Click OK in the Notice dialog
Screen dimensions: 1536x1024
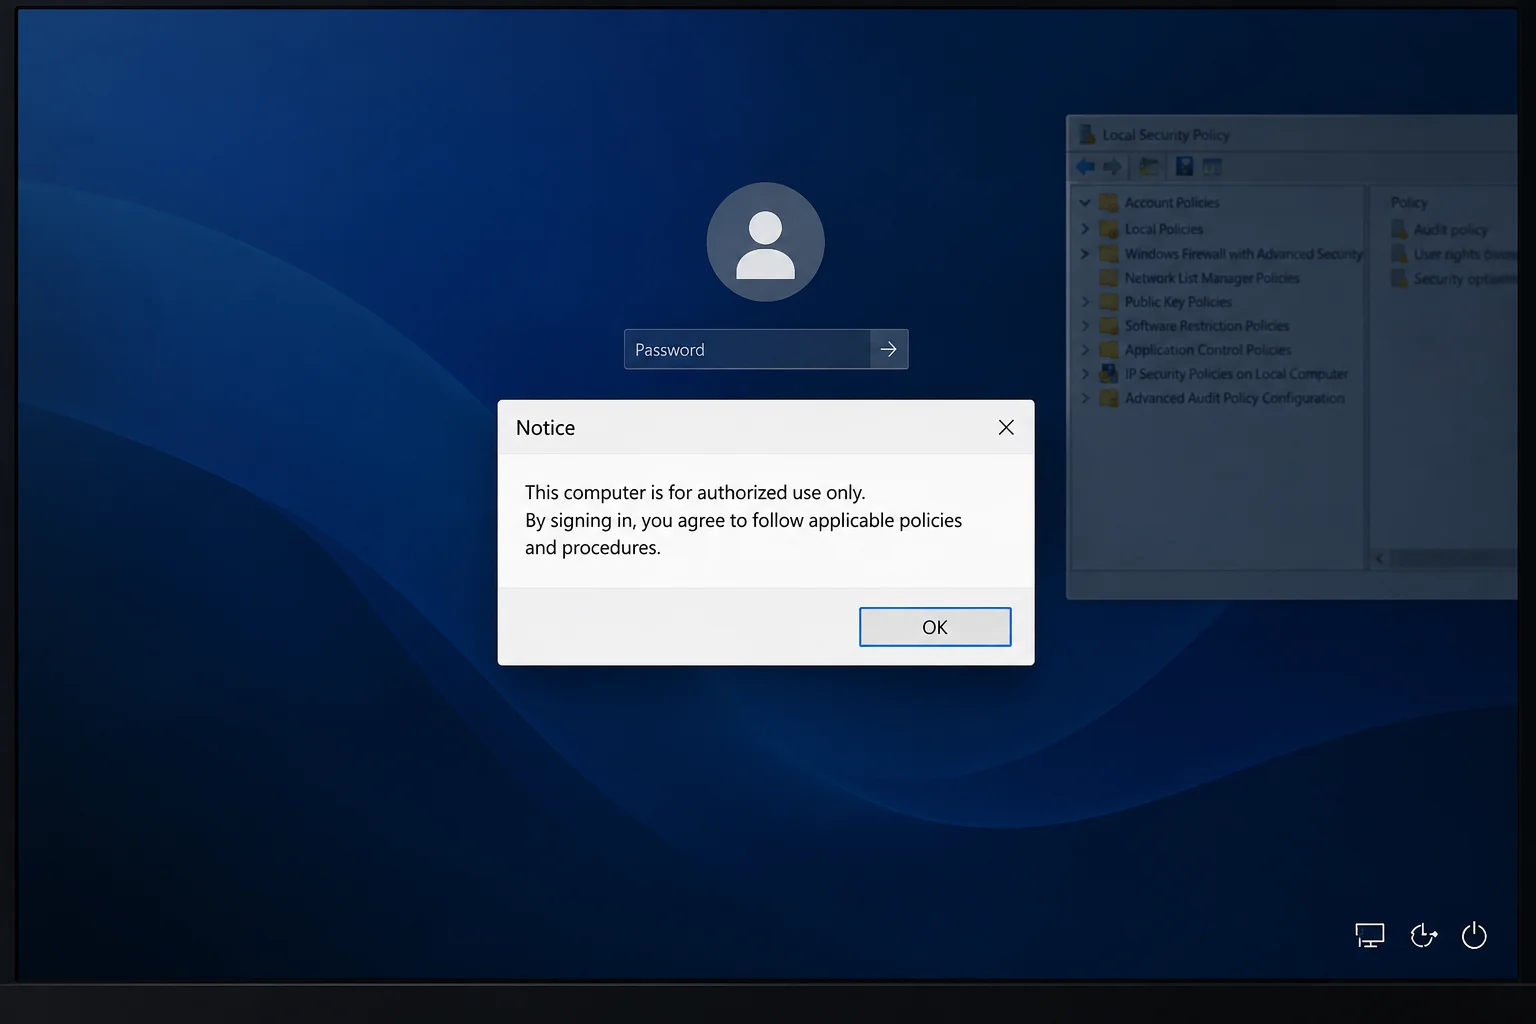(x=935, y=627)
